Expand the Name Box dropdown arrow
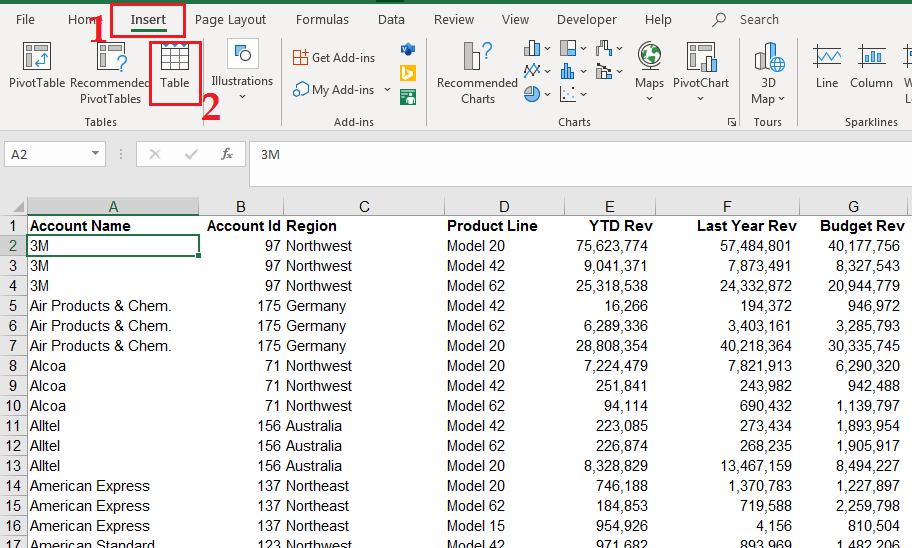912x548 pixels. 95,154
